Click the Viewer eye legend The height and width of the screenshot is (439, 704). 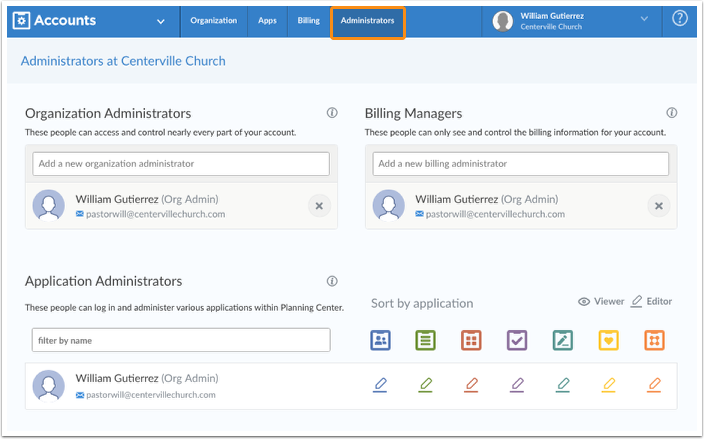point(601,302)
